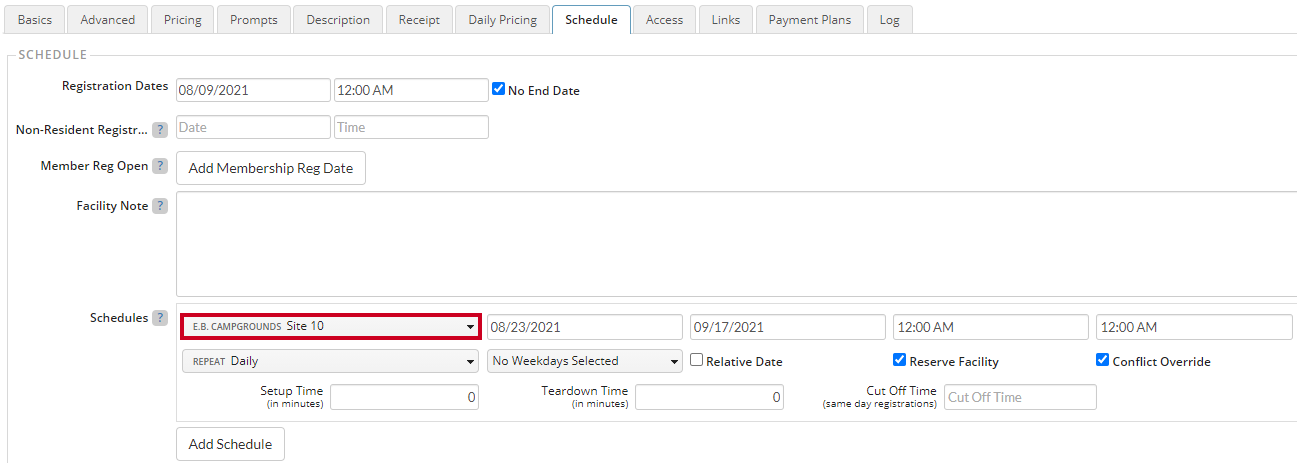1297x463 pixels.
Task: Enable the Relative Date checkbox
Action: click(697, 360)
